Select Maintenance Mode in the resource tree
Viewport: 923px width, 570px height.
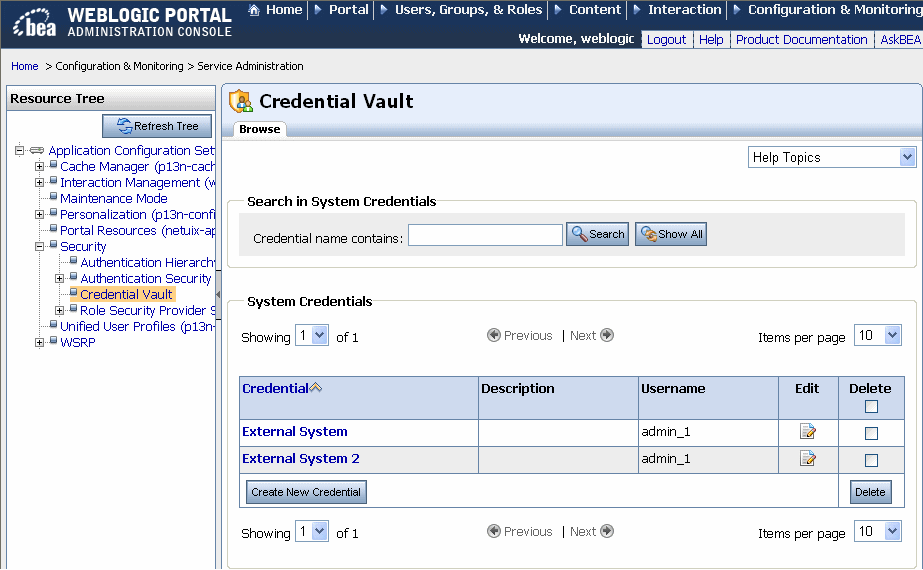[x=114, y=198]
